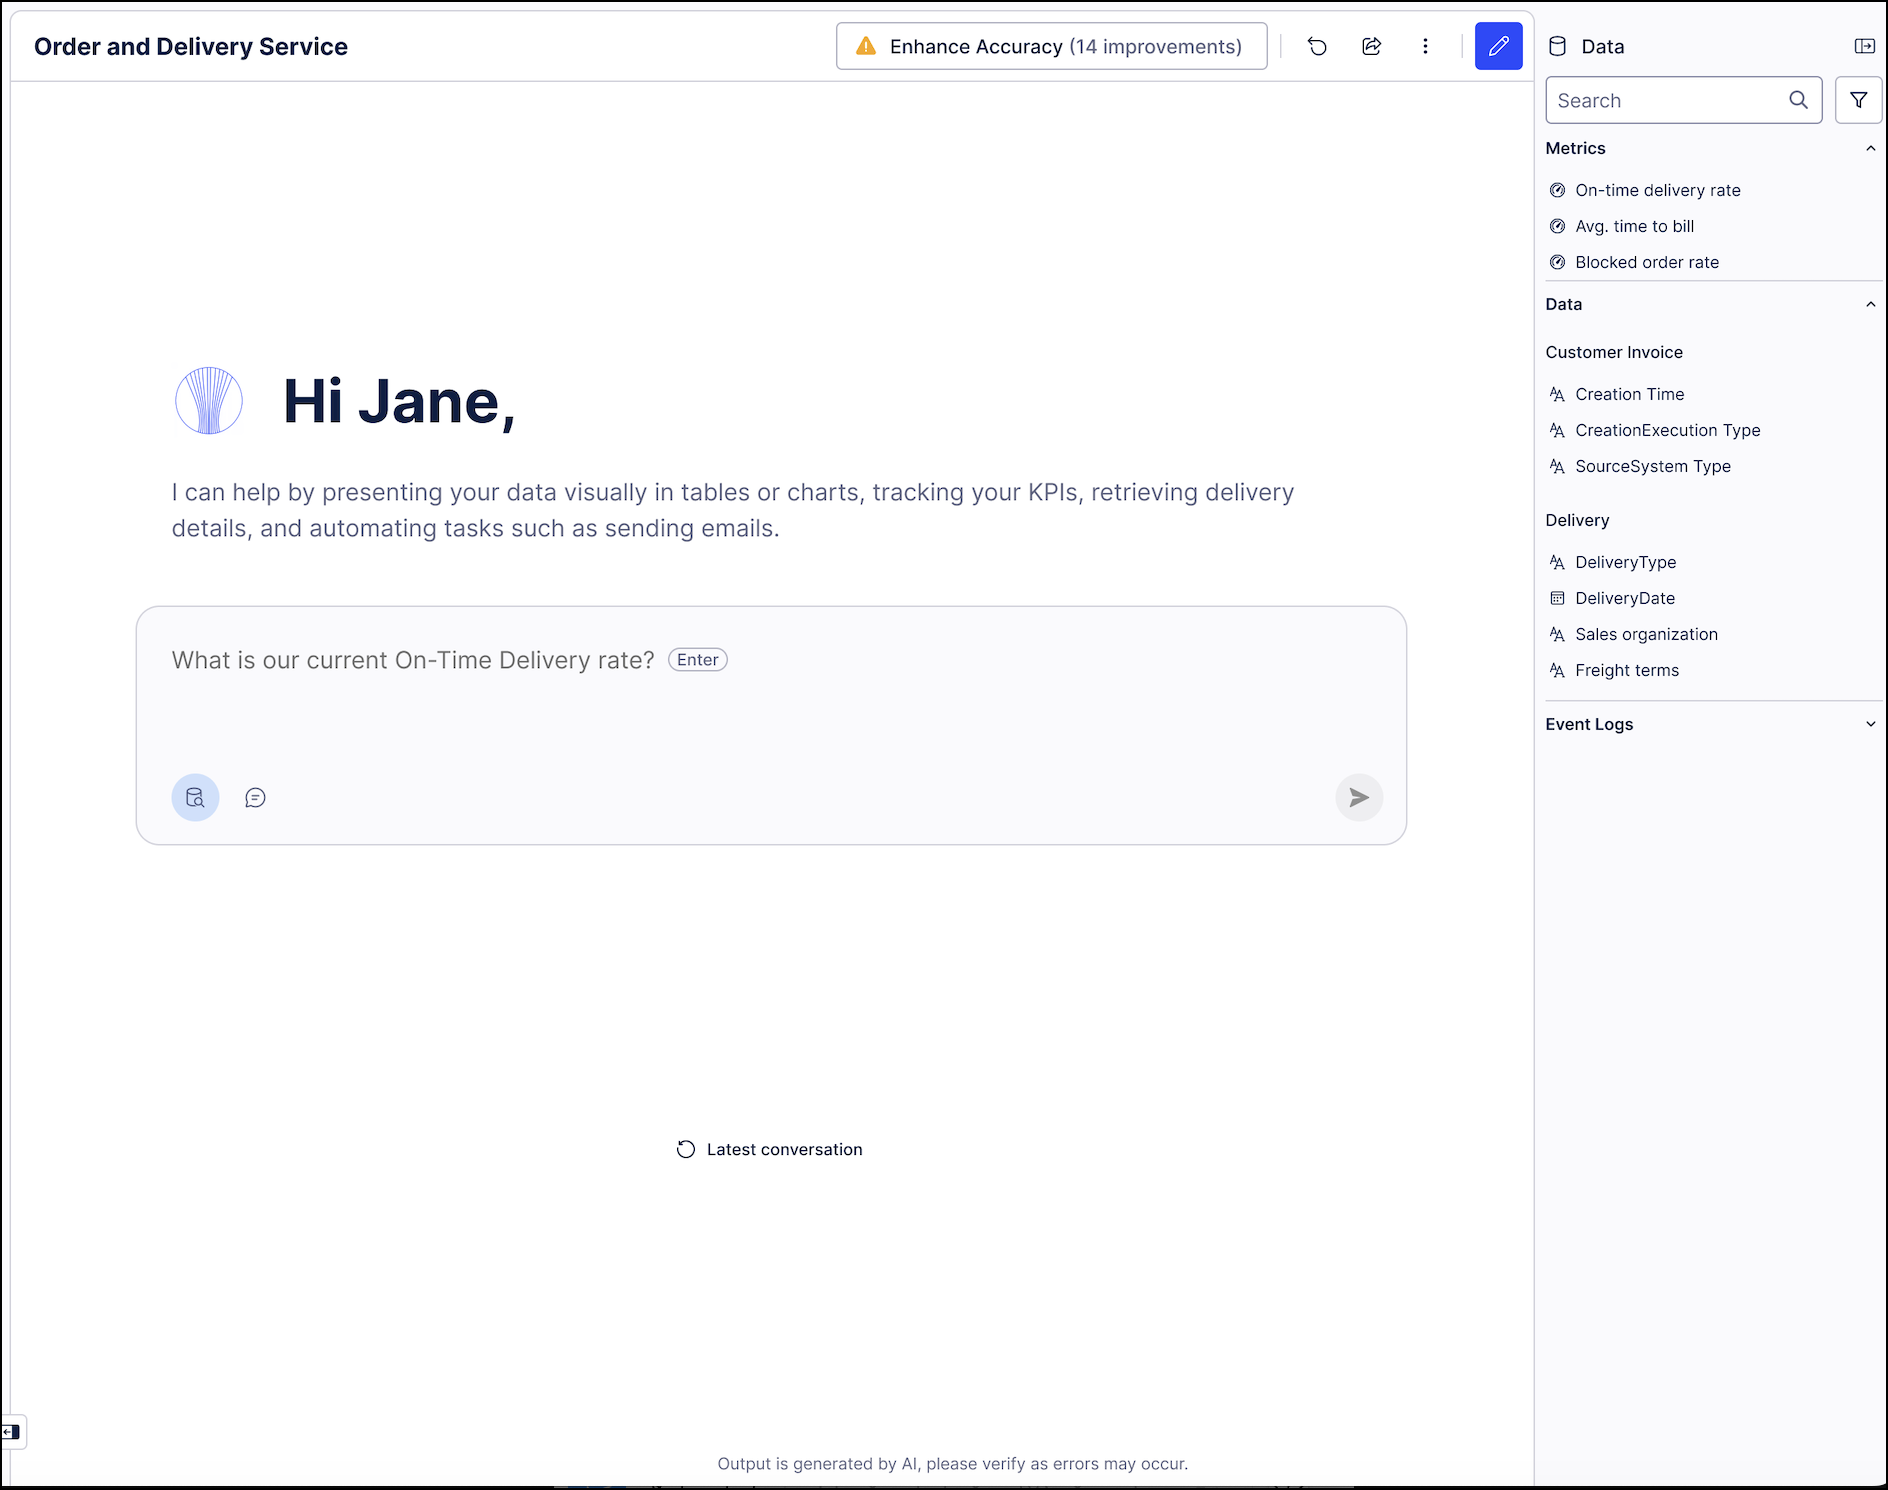The image size is (1888, 1490).
Task: Click the search magnifier icon
Action: coord(1798,100)
